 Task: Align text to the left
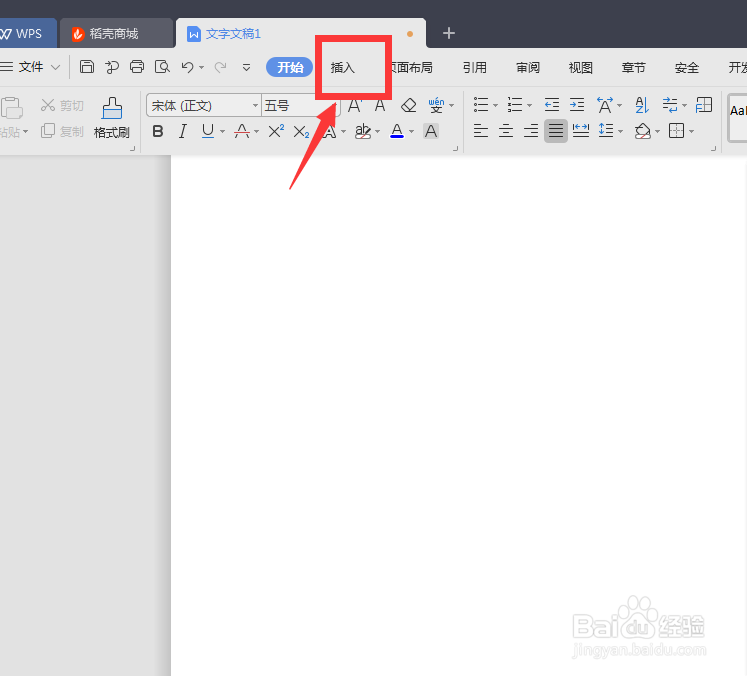tap(481, 131)
